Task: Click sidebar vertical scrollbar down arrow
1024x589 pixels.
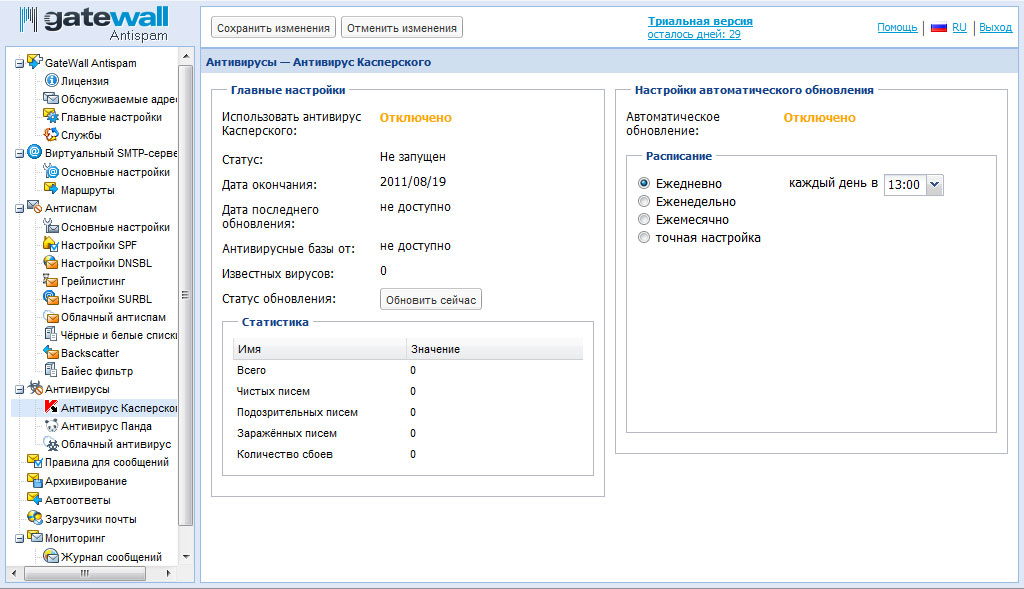Action: click(186, 556)
